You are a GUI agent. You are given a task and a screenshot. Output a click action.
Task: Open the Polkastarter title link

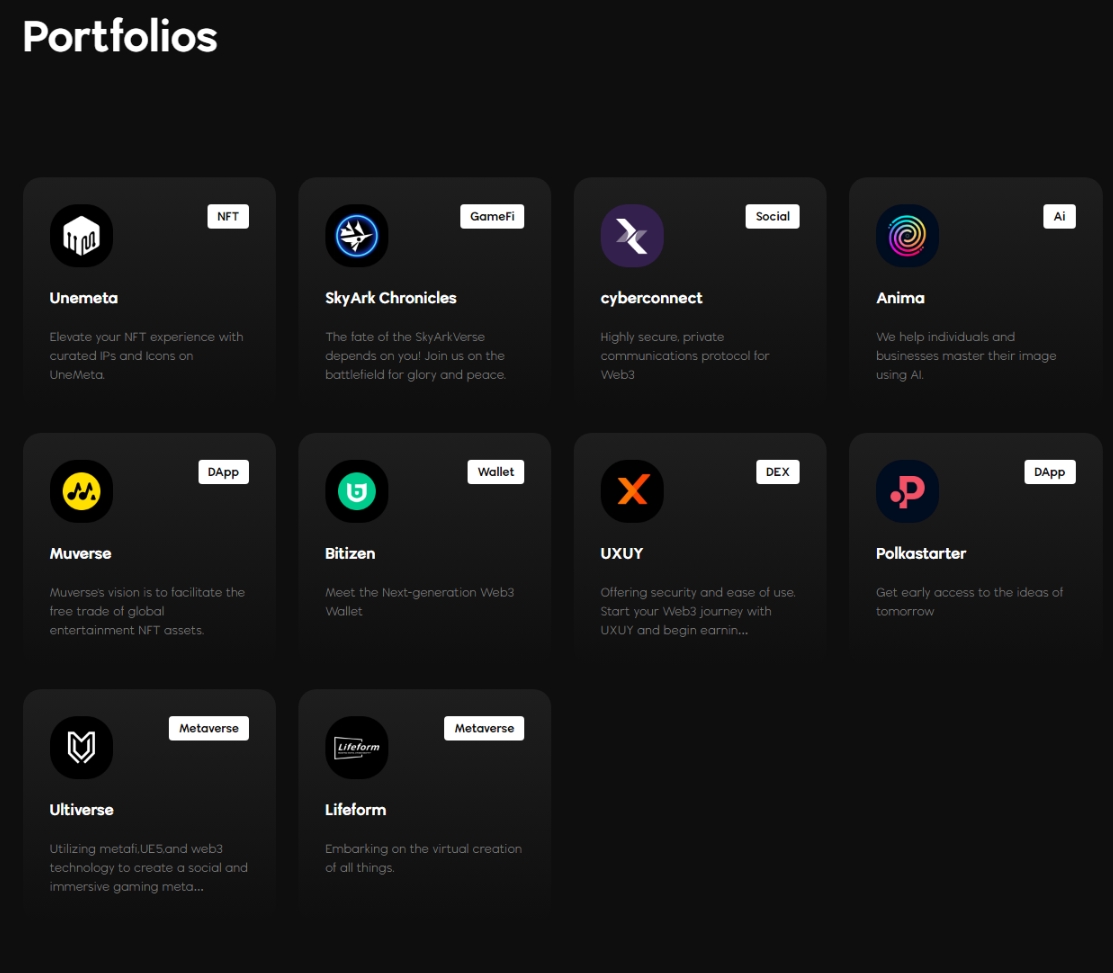click(x=920, y=553)
